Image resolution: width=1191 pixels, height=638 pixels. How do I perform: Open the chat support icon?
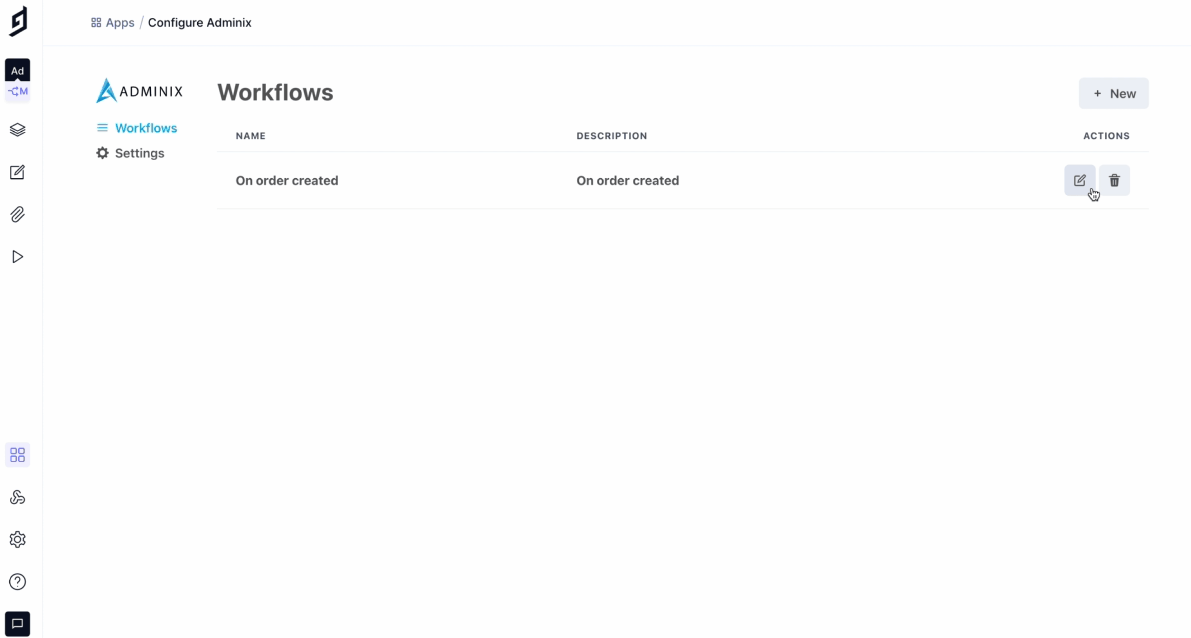[x=17, y=623]
